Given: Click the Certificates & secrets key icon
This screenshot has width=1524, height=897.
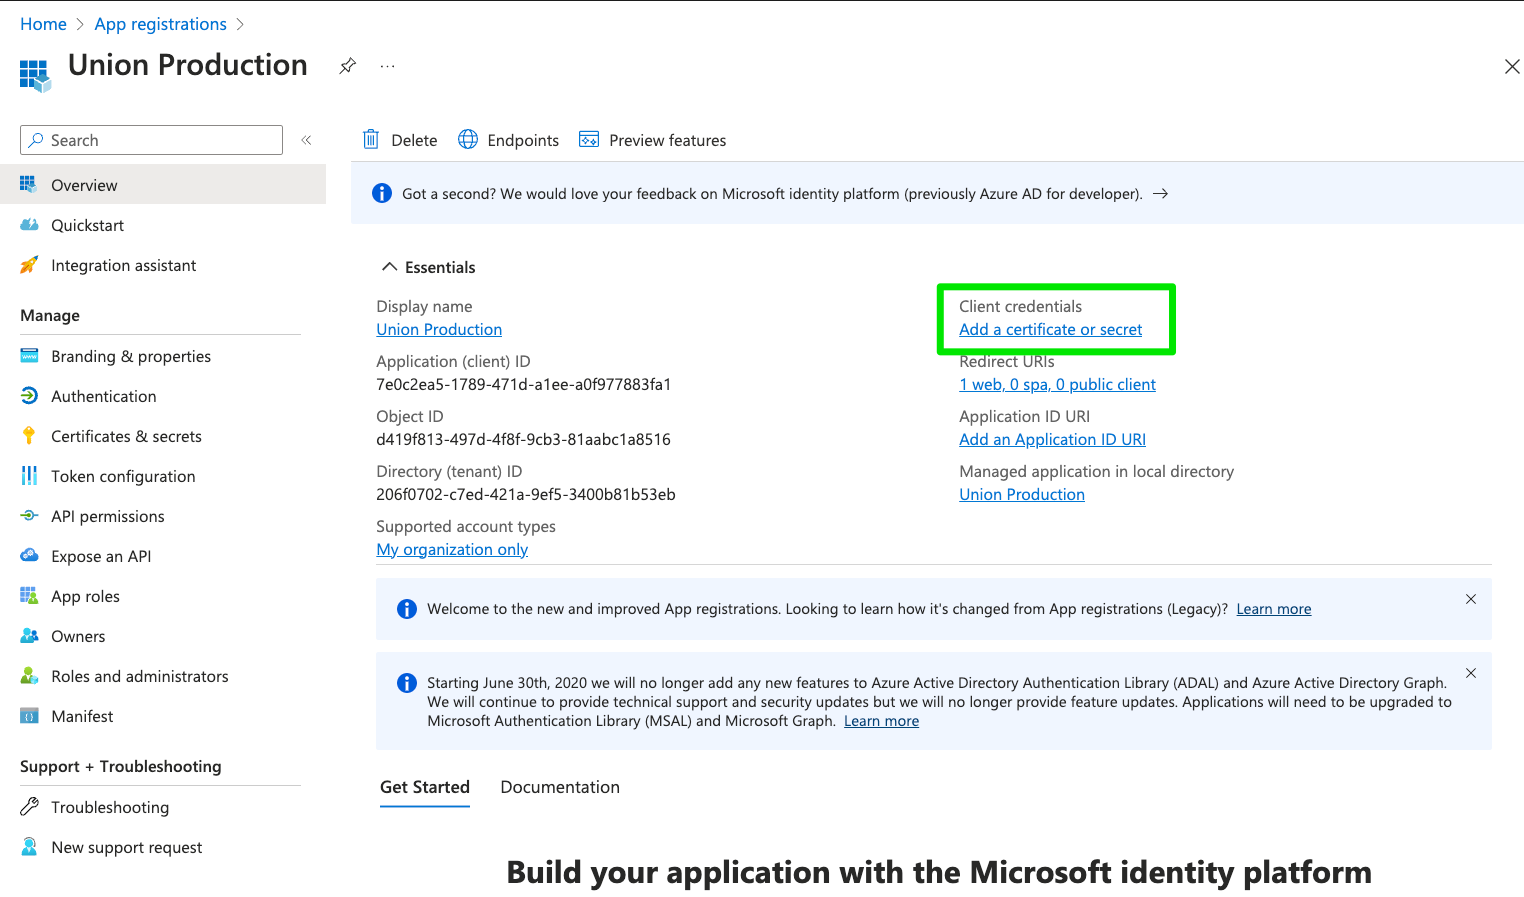Looking at the screenshot, I should (x=29, y=436).
